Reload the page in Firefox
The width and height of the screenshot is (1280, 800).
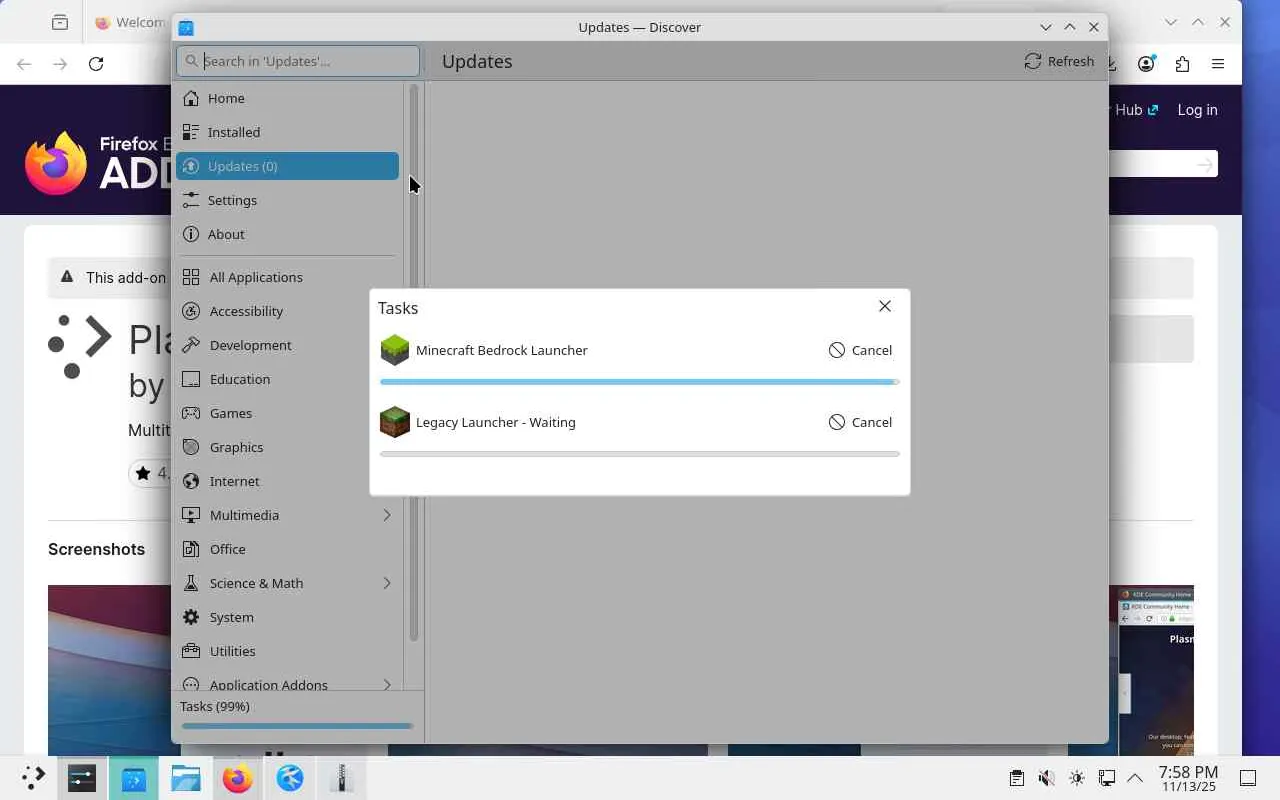point(96,64)
